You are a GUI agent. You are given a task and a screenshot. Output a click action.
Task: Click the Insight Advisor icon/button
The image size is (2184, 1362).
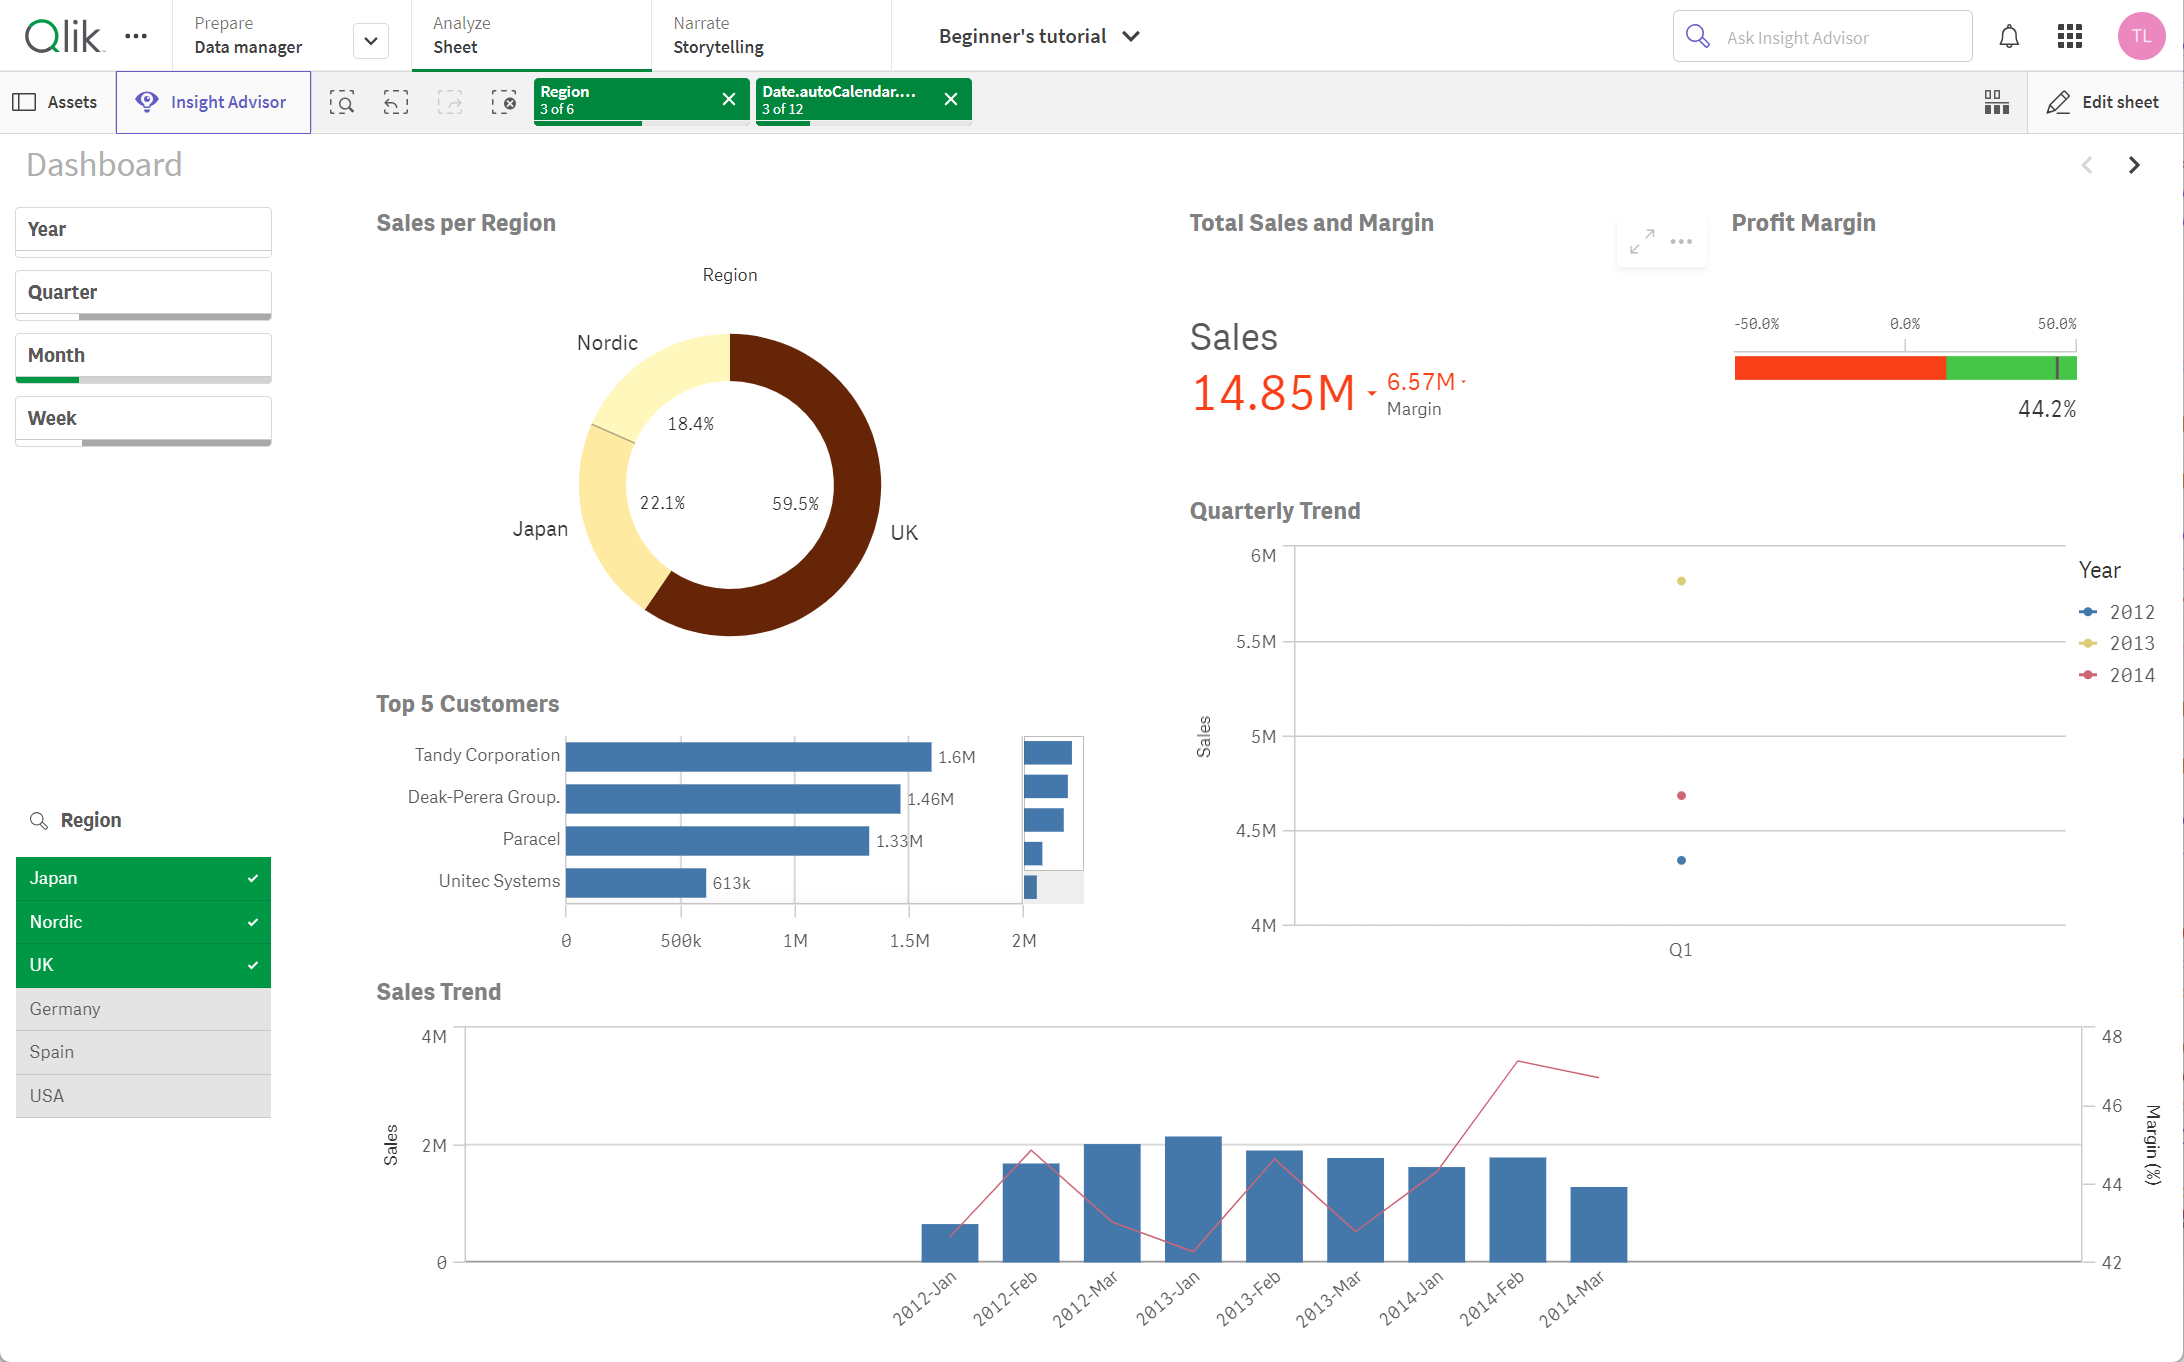pos(212,102)
